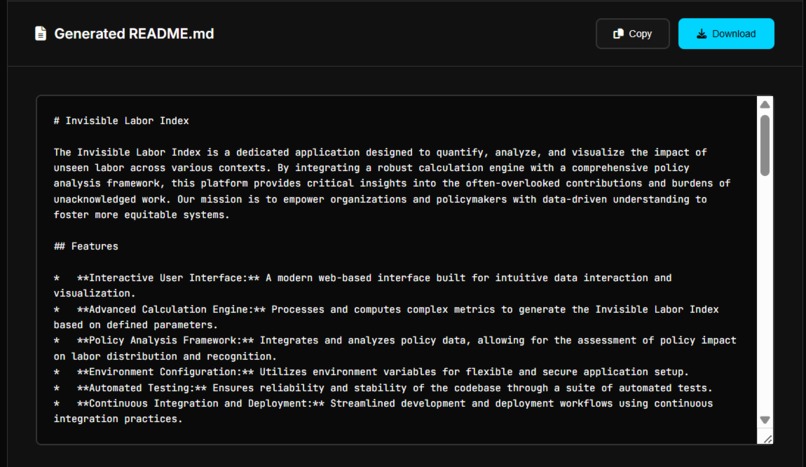Click 'Continuous Integration and Deployment' bullet text

coord(201,403)
